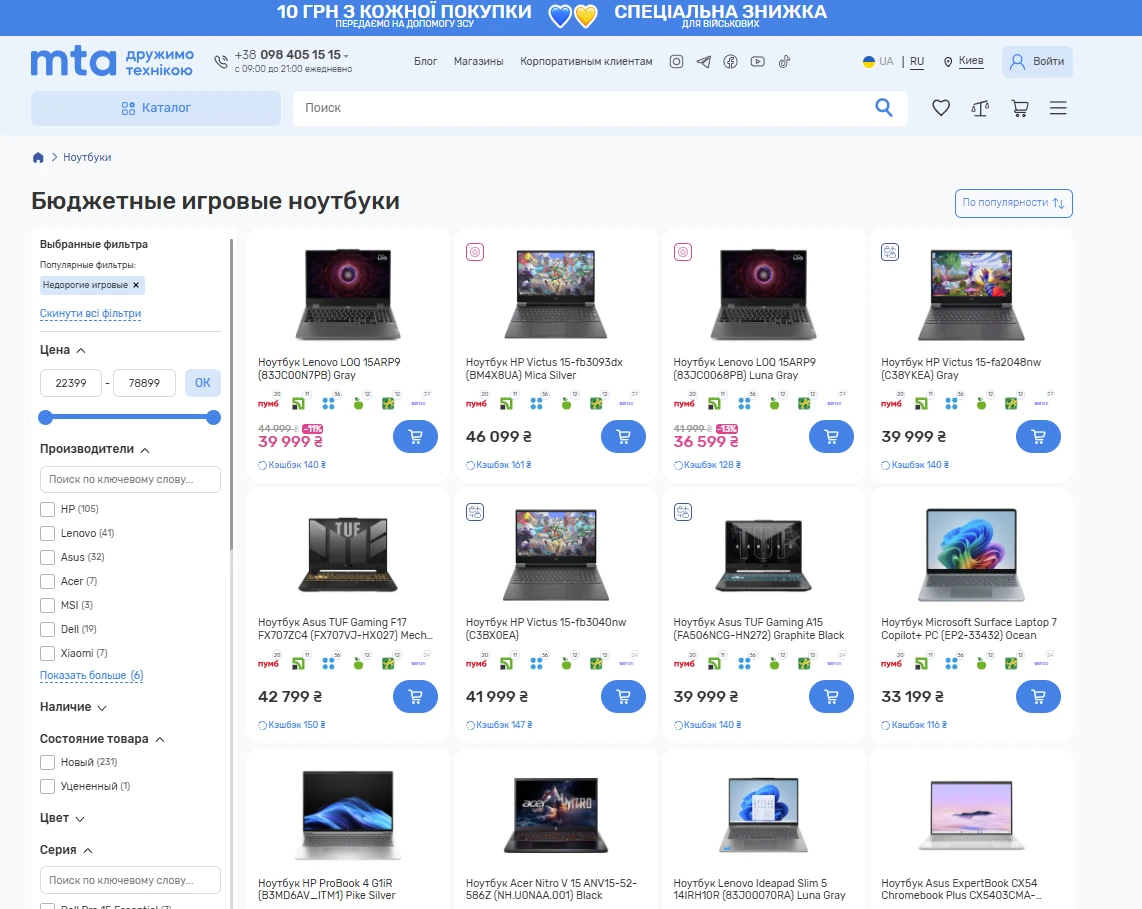The image size is (1142, 909).
Task: Add HP Victus 15-fa2048nw to cart
Action: [x=1038, y=437]
